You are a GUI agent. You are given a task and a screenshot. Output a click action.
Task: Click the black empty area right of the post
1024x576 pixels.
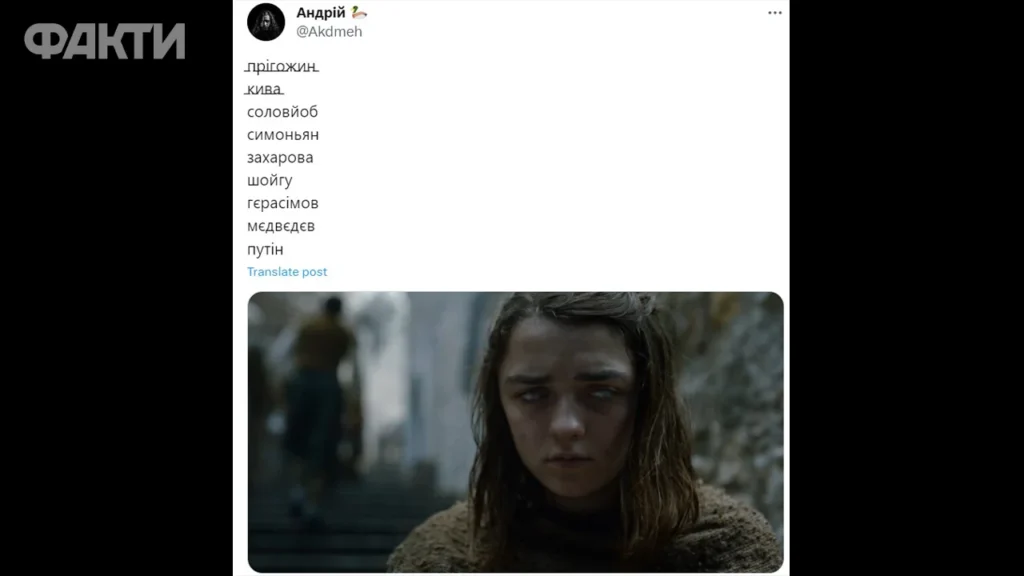click(906, 288)
